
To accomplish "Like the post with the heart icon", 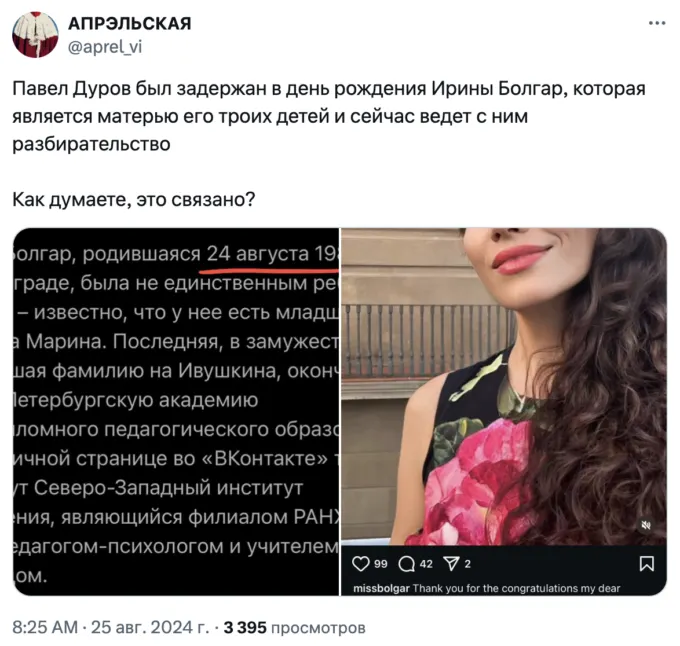I will coord(360,564).
